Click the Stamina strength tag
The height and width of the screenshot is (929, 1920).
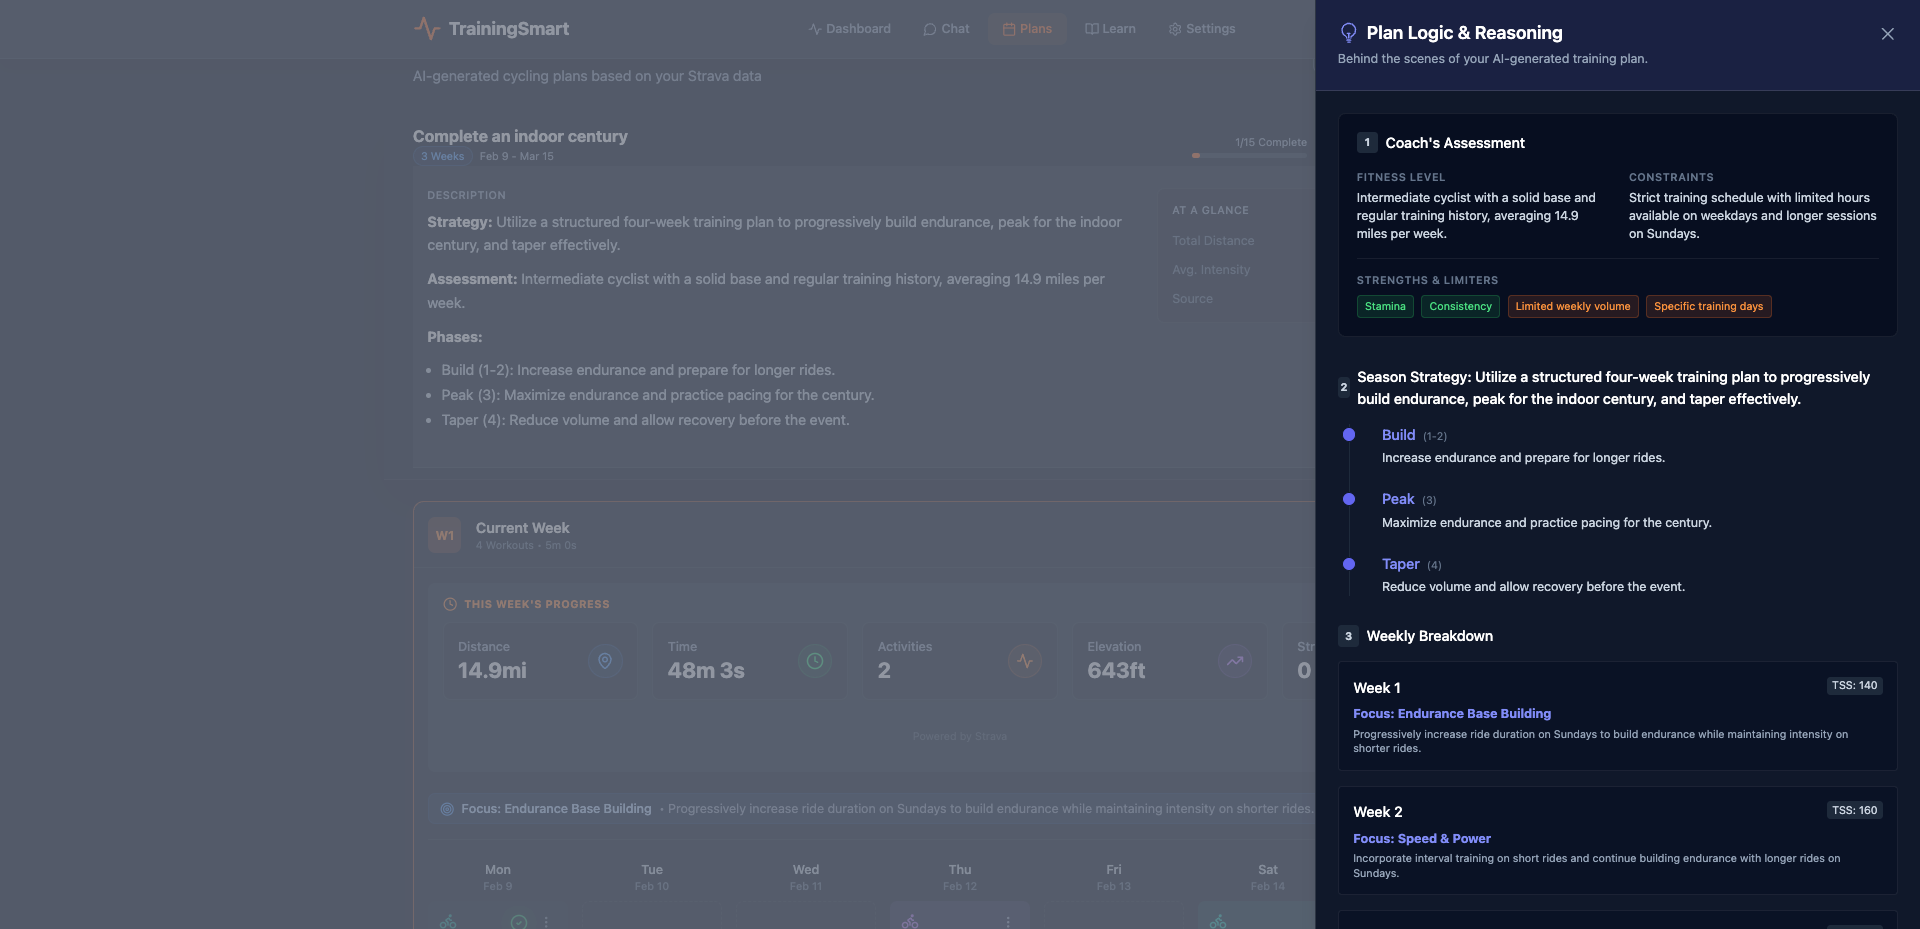tap(1385, 307)
